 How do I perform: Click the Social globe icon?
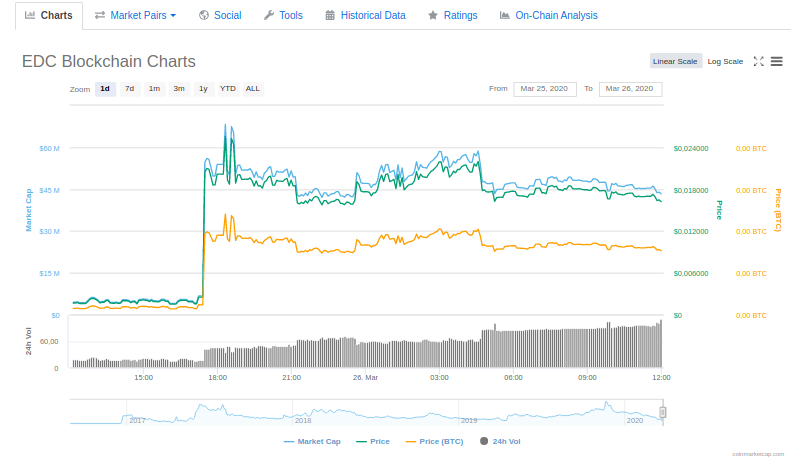tap(204, 15)
